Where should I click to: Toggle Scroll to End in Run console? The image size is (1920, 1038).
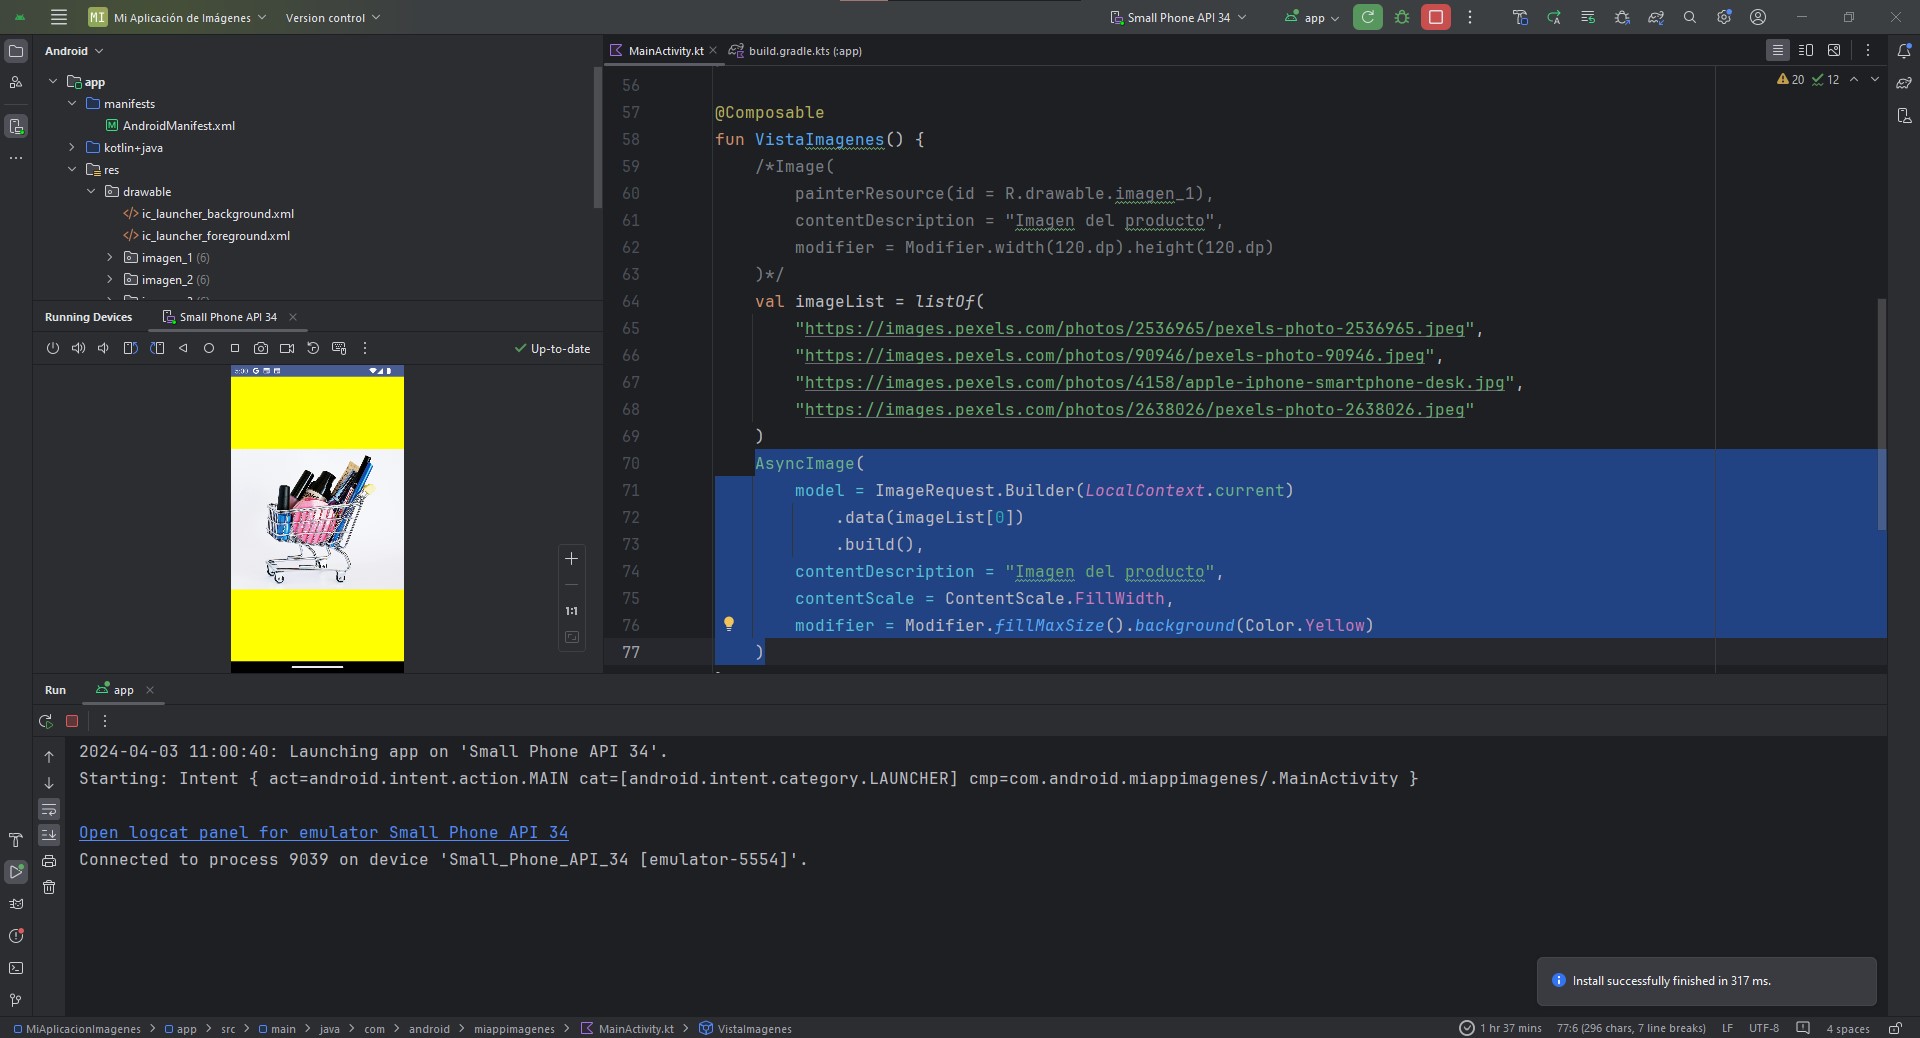pyautogui.click(x=49, y=835)
